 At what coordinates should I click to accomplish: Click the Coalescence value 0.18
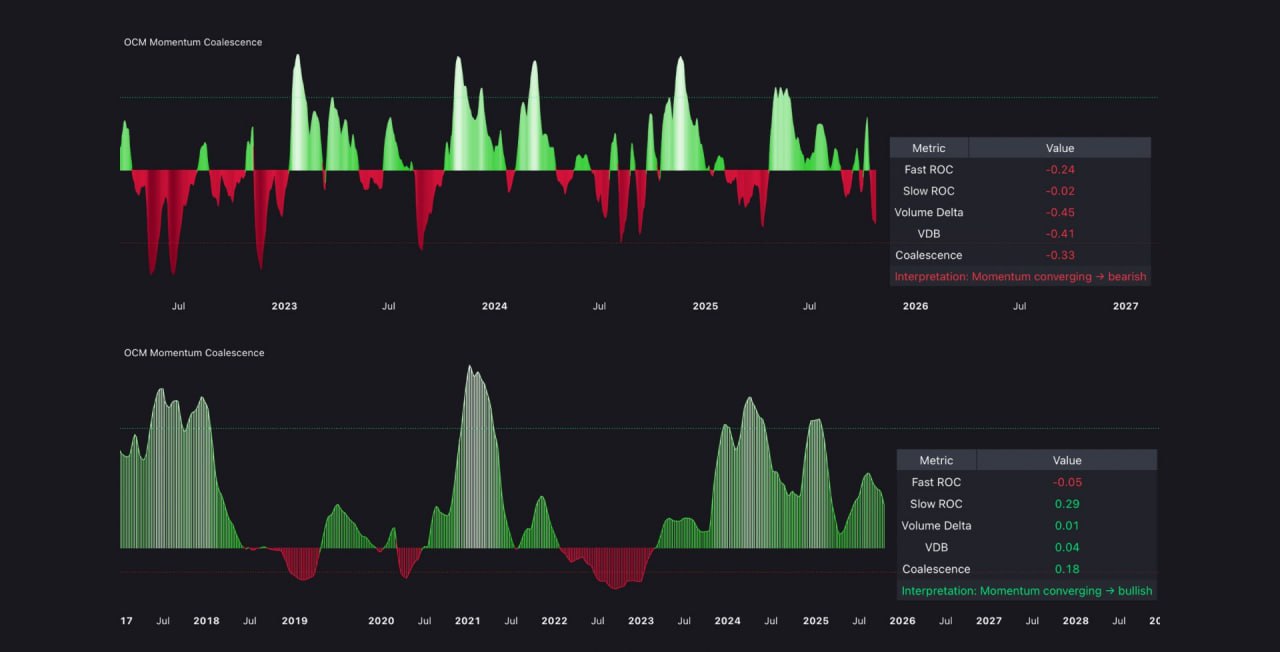[1067, 569]
